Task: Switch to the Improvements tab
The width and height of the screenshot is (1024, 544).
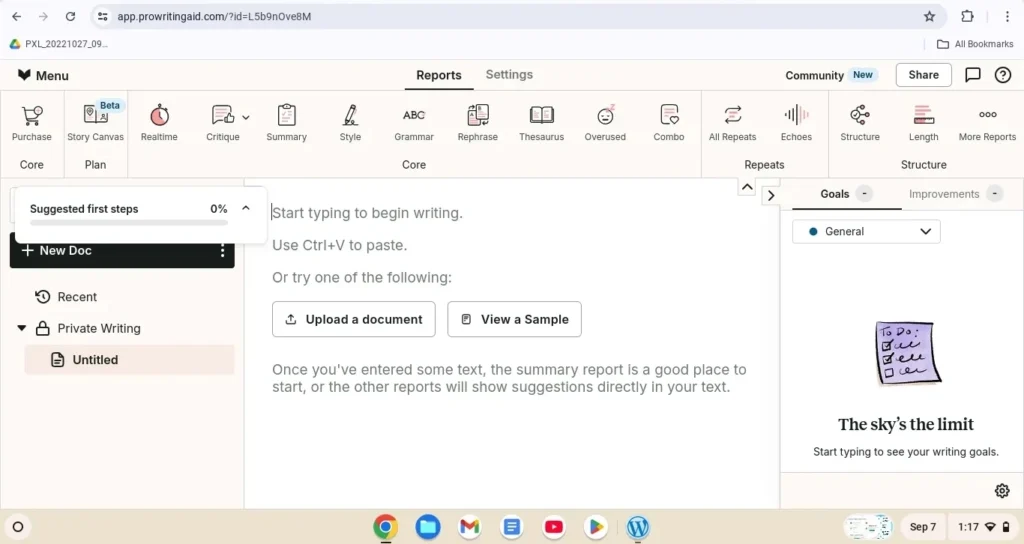Action: pyautogui.click(x=955, y=194)
